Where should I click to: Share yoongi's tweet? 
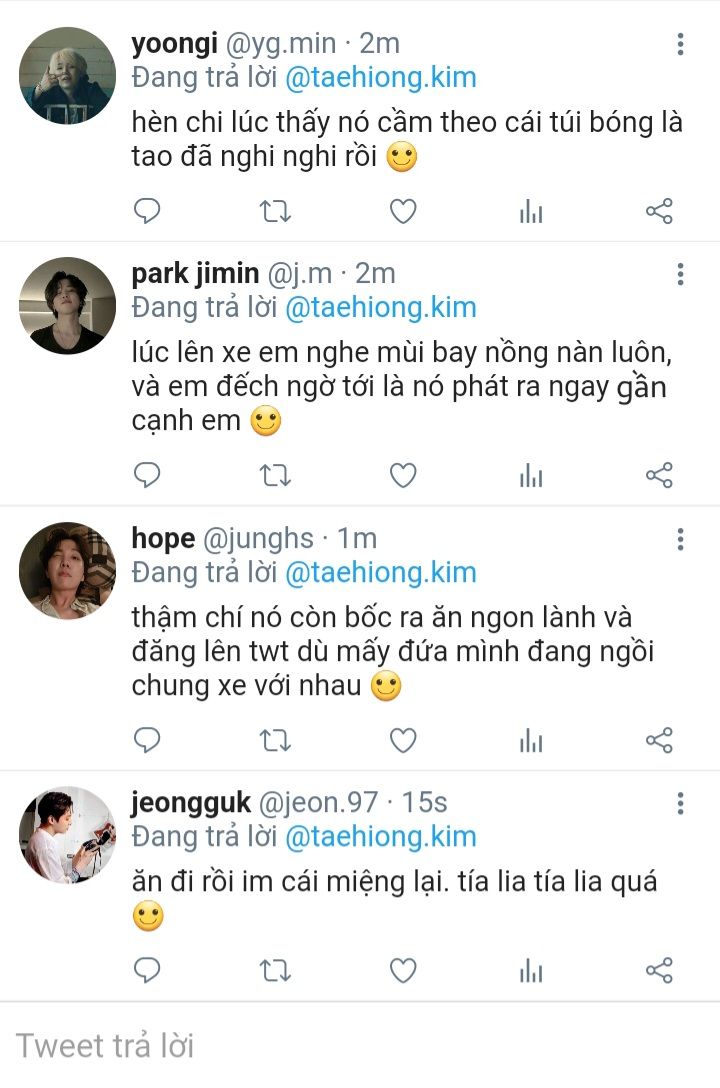(x=659, y=211)
